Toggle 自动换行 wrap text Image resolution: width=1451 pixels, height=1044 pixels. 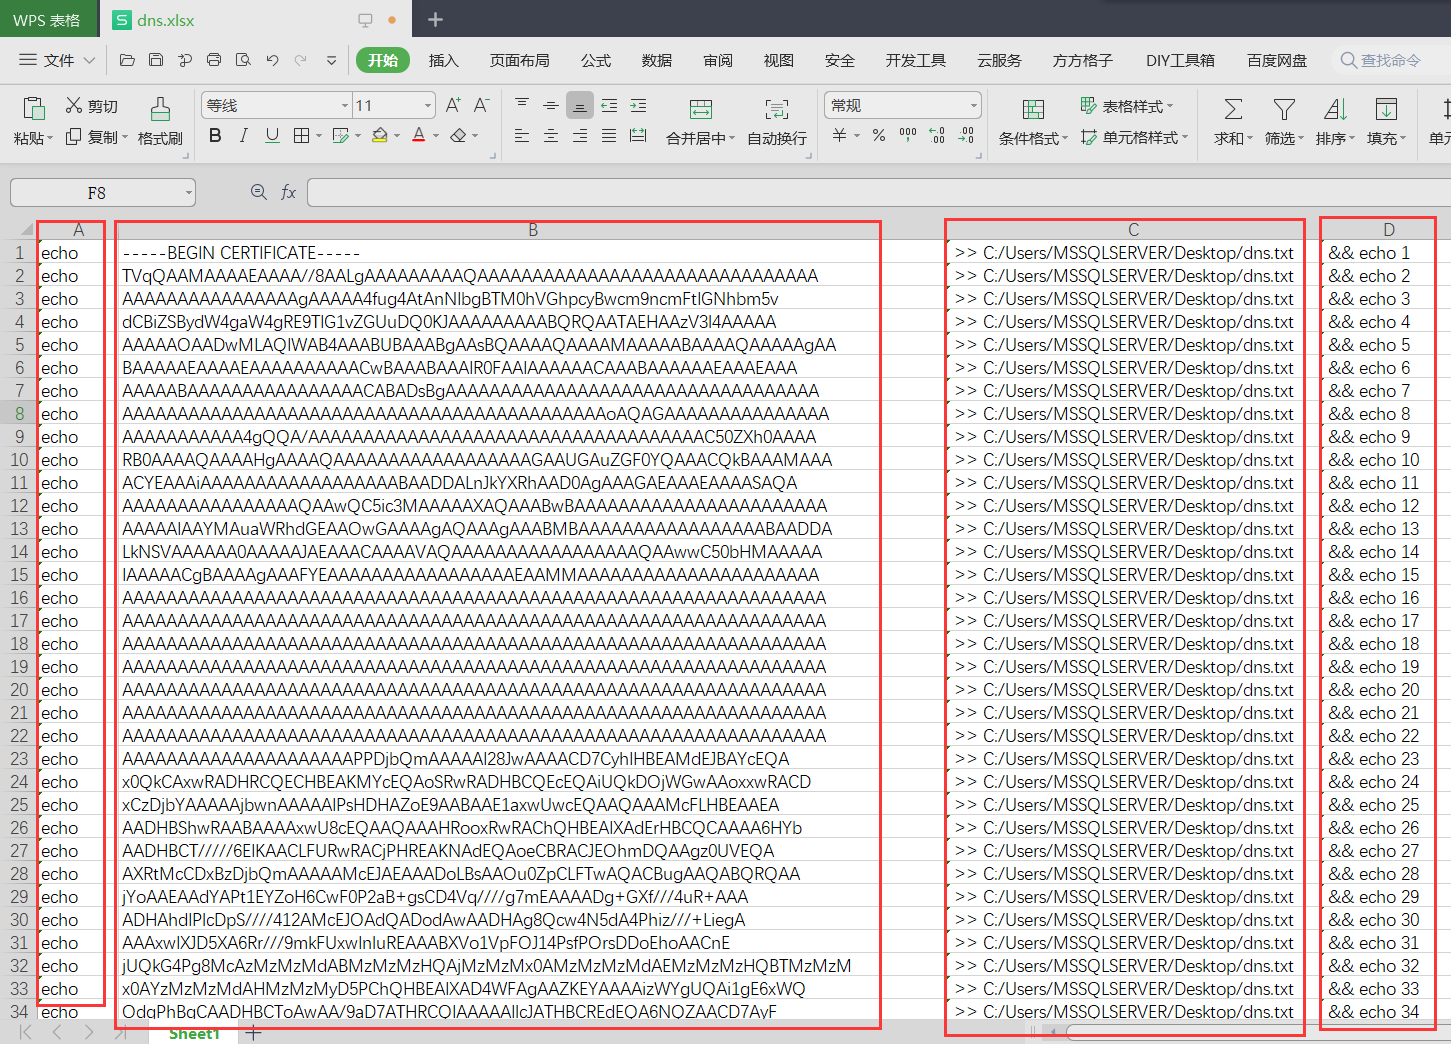[777, 122]
